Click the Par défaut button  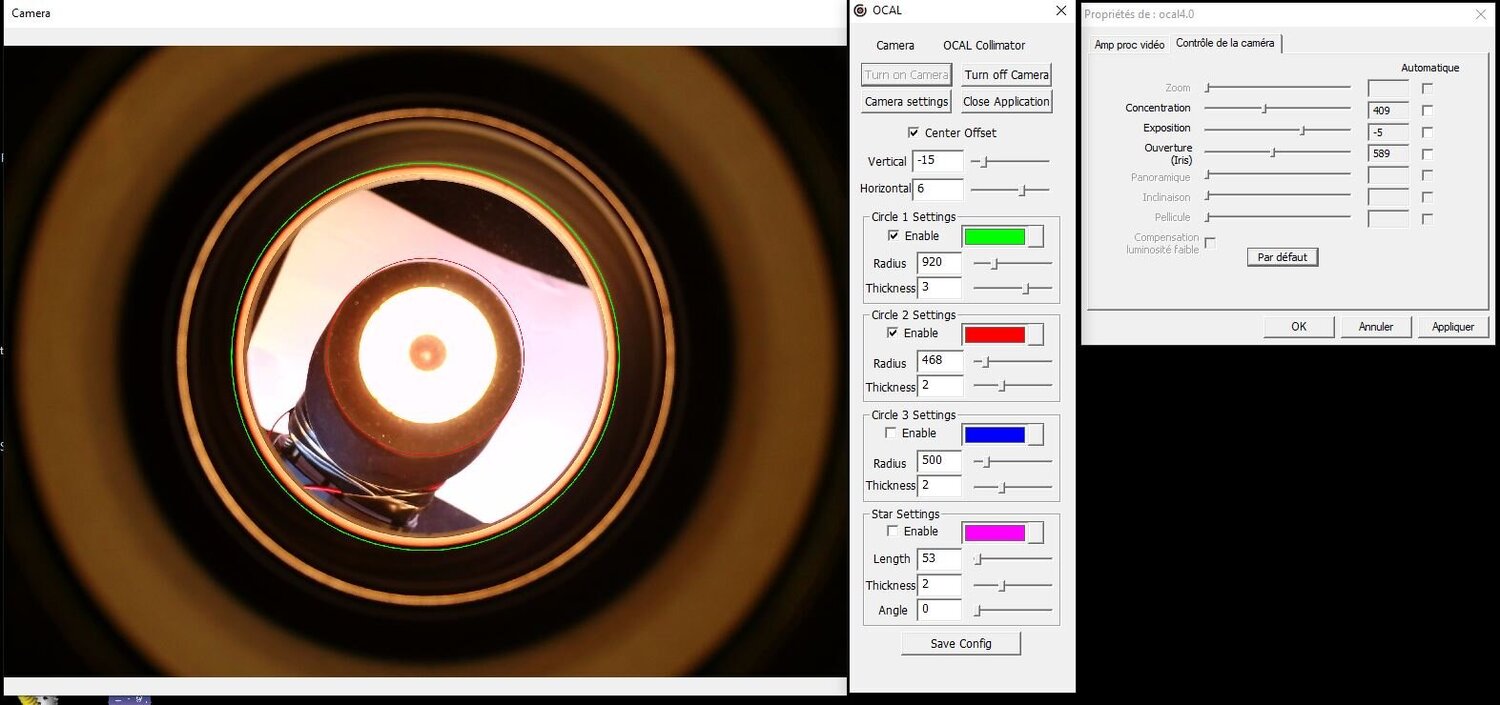click(1282, 257)
